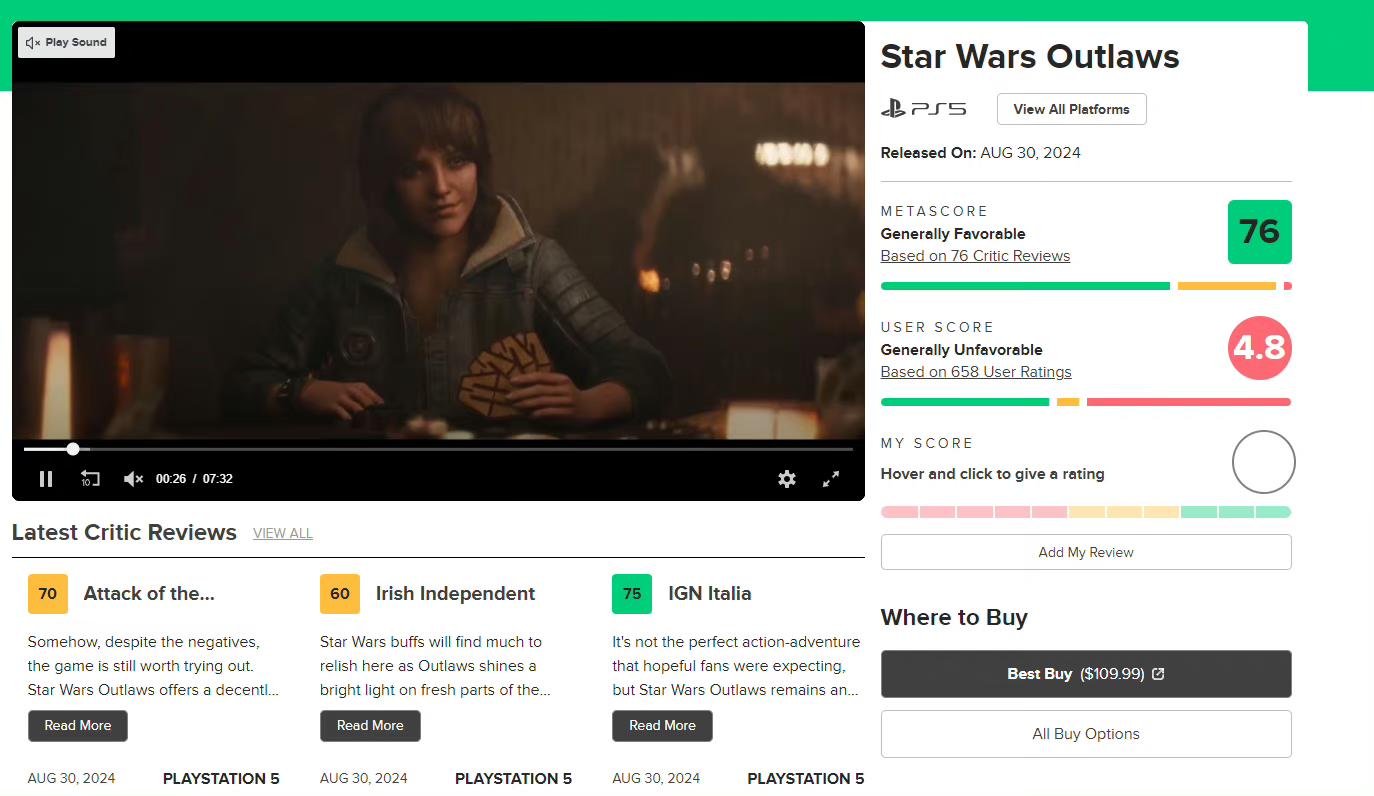The width and height of the screenshot is (1374, 796).
Task: Expand All Buy Options
Action: click(1086, 734)
